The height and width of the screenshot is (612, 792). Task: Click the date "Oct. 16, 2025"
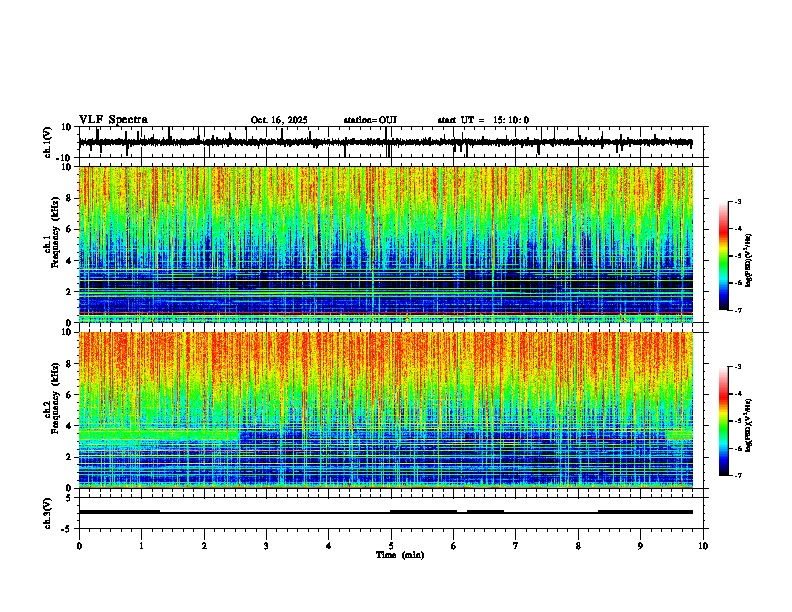click(279, 120)
